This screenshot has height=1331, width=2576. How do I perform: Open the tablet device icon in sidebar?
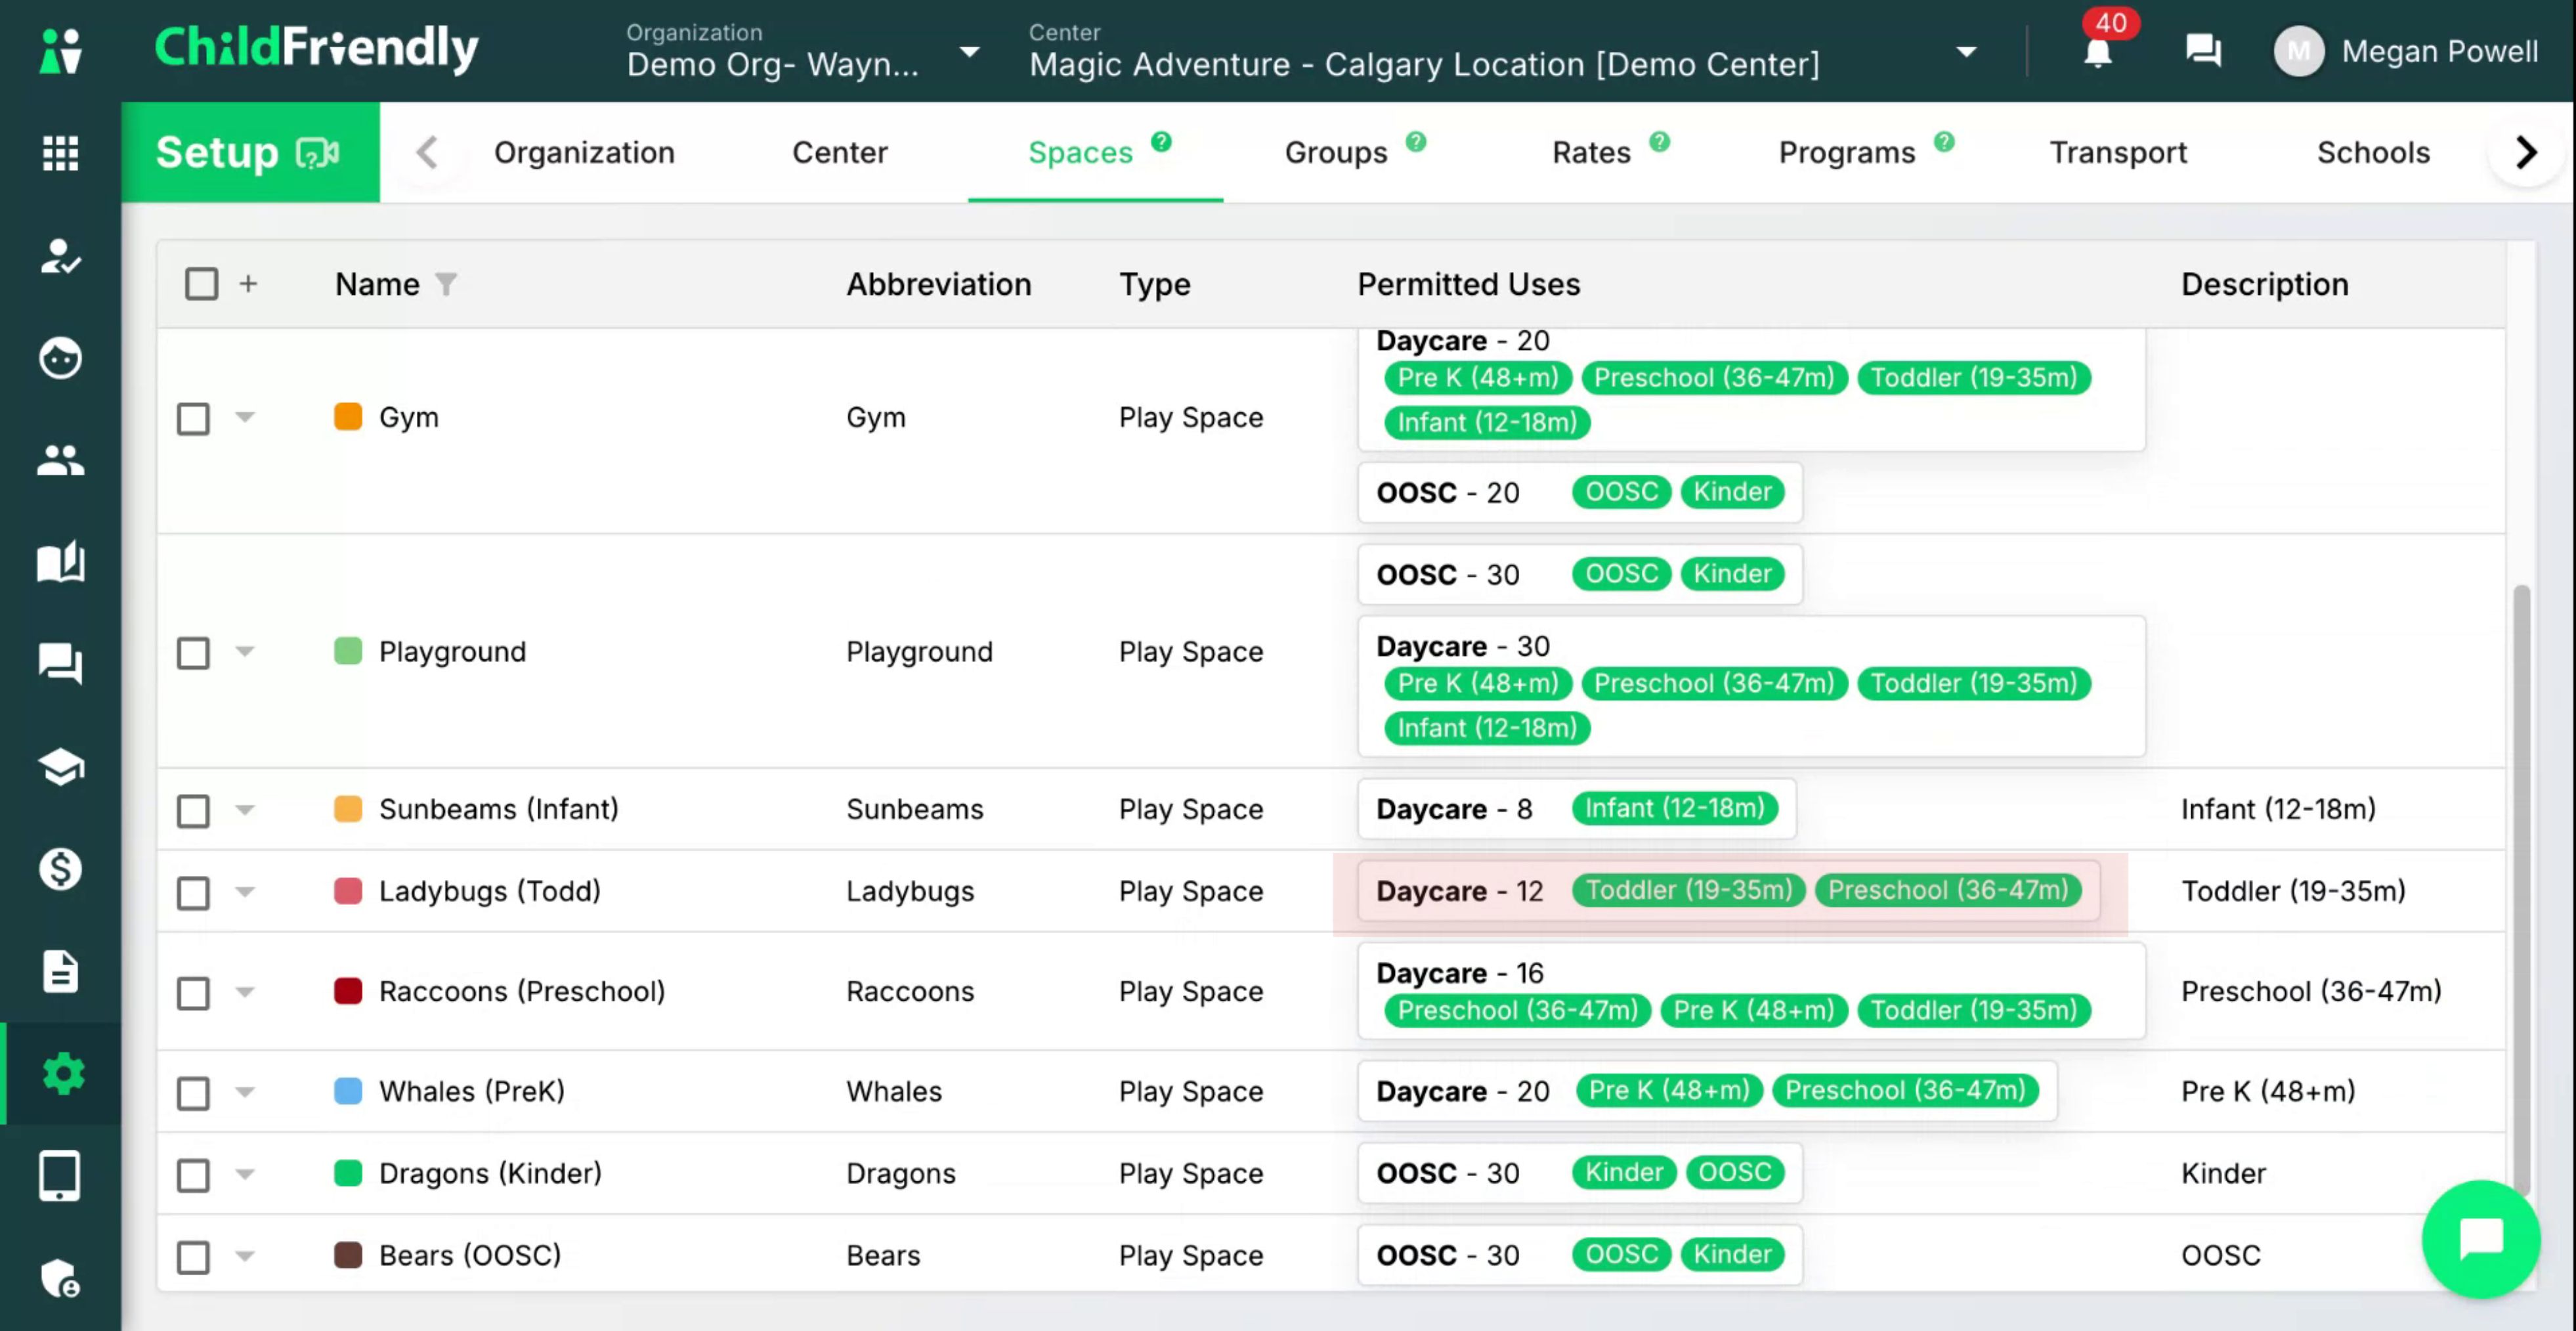point(60,1176)
